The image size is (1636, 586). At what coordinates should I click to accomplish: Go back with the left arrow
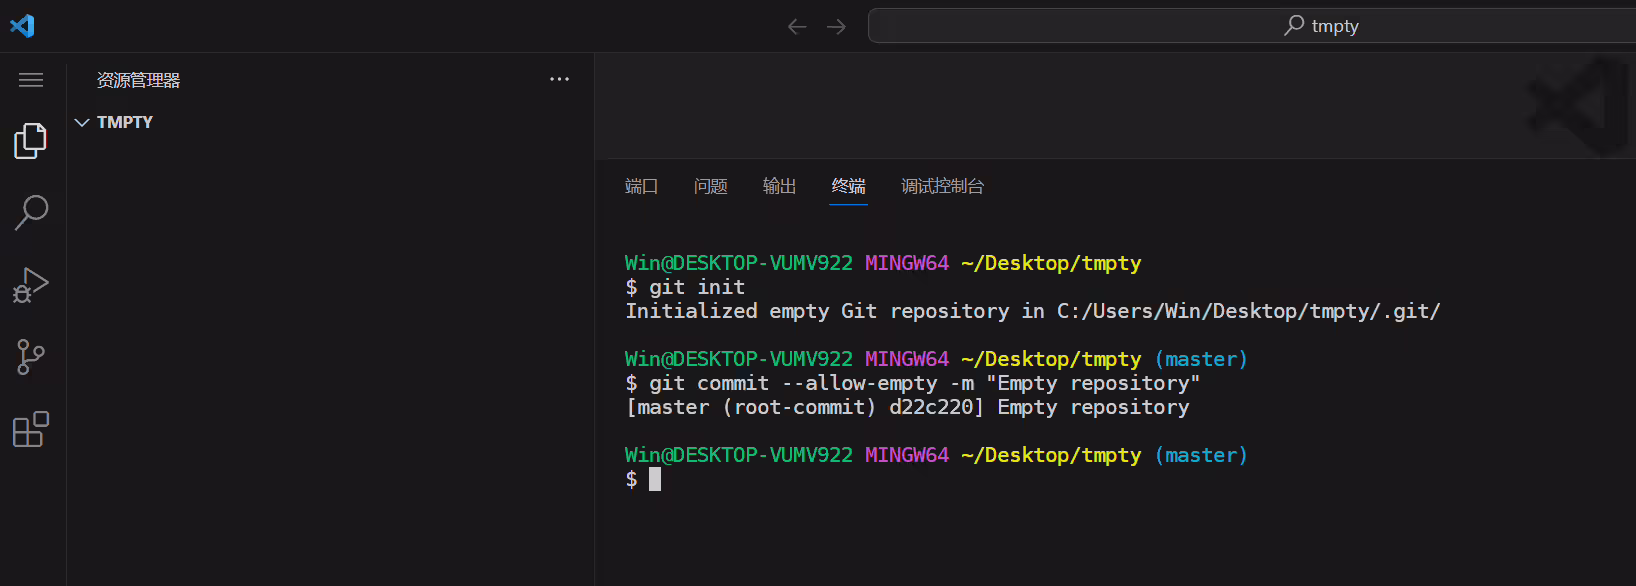tap(797, 27)
